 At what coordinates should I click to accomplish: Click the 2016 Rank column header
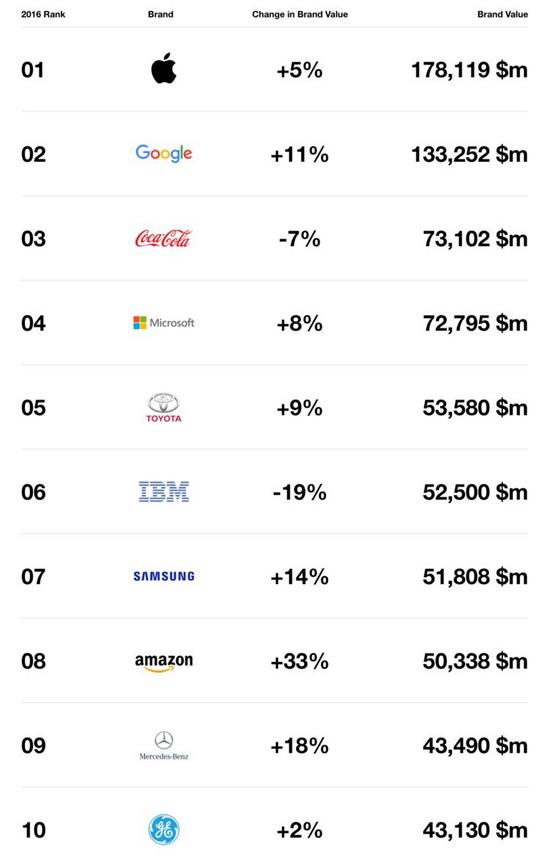[x=43, y=14]
